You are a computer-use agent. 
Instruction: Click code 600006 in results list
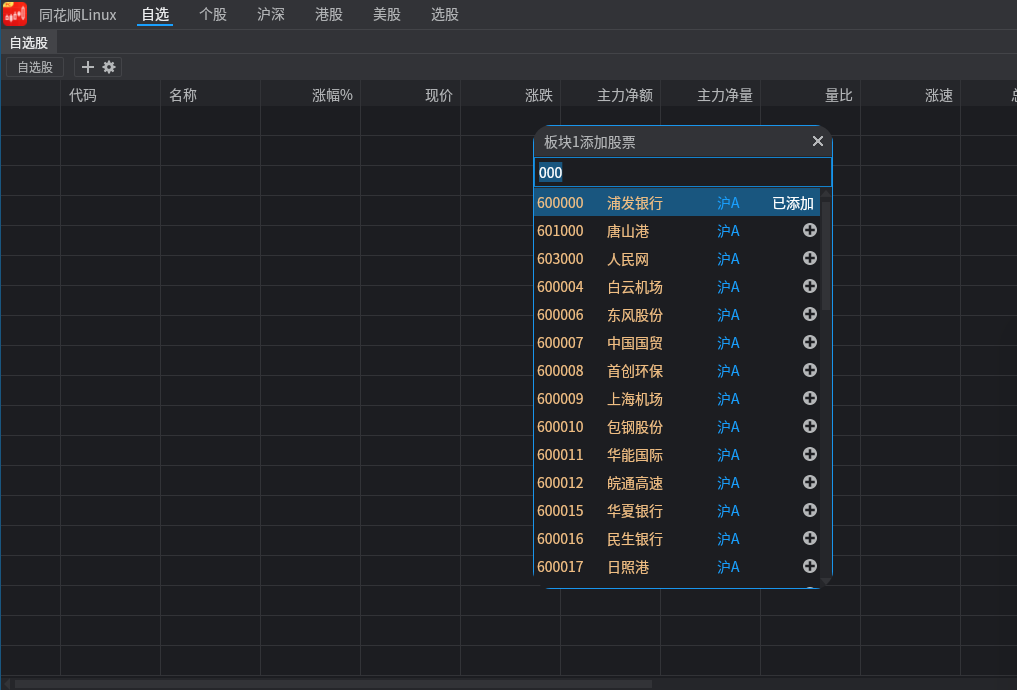point(560,315)
